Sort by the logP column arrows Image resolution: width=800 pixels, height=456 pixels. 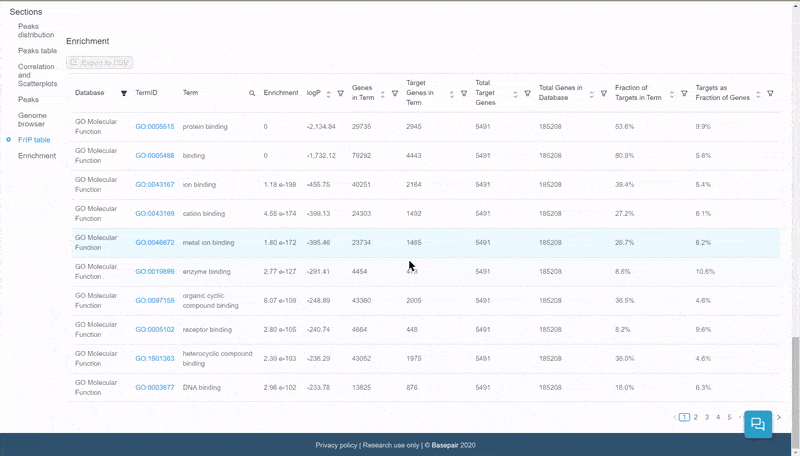click(x=328, y=93)
